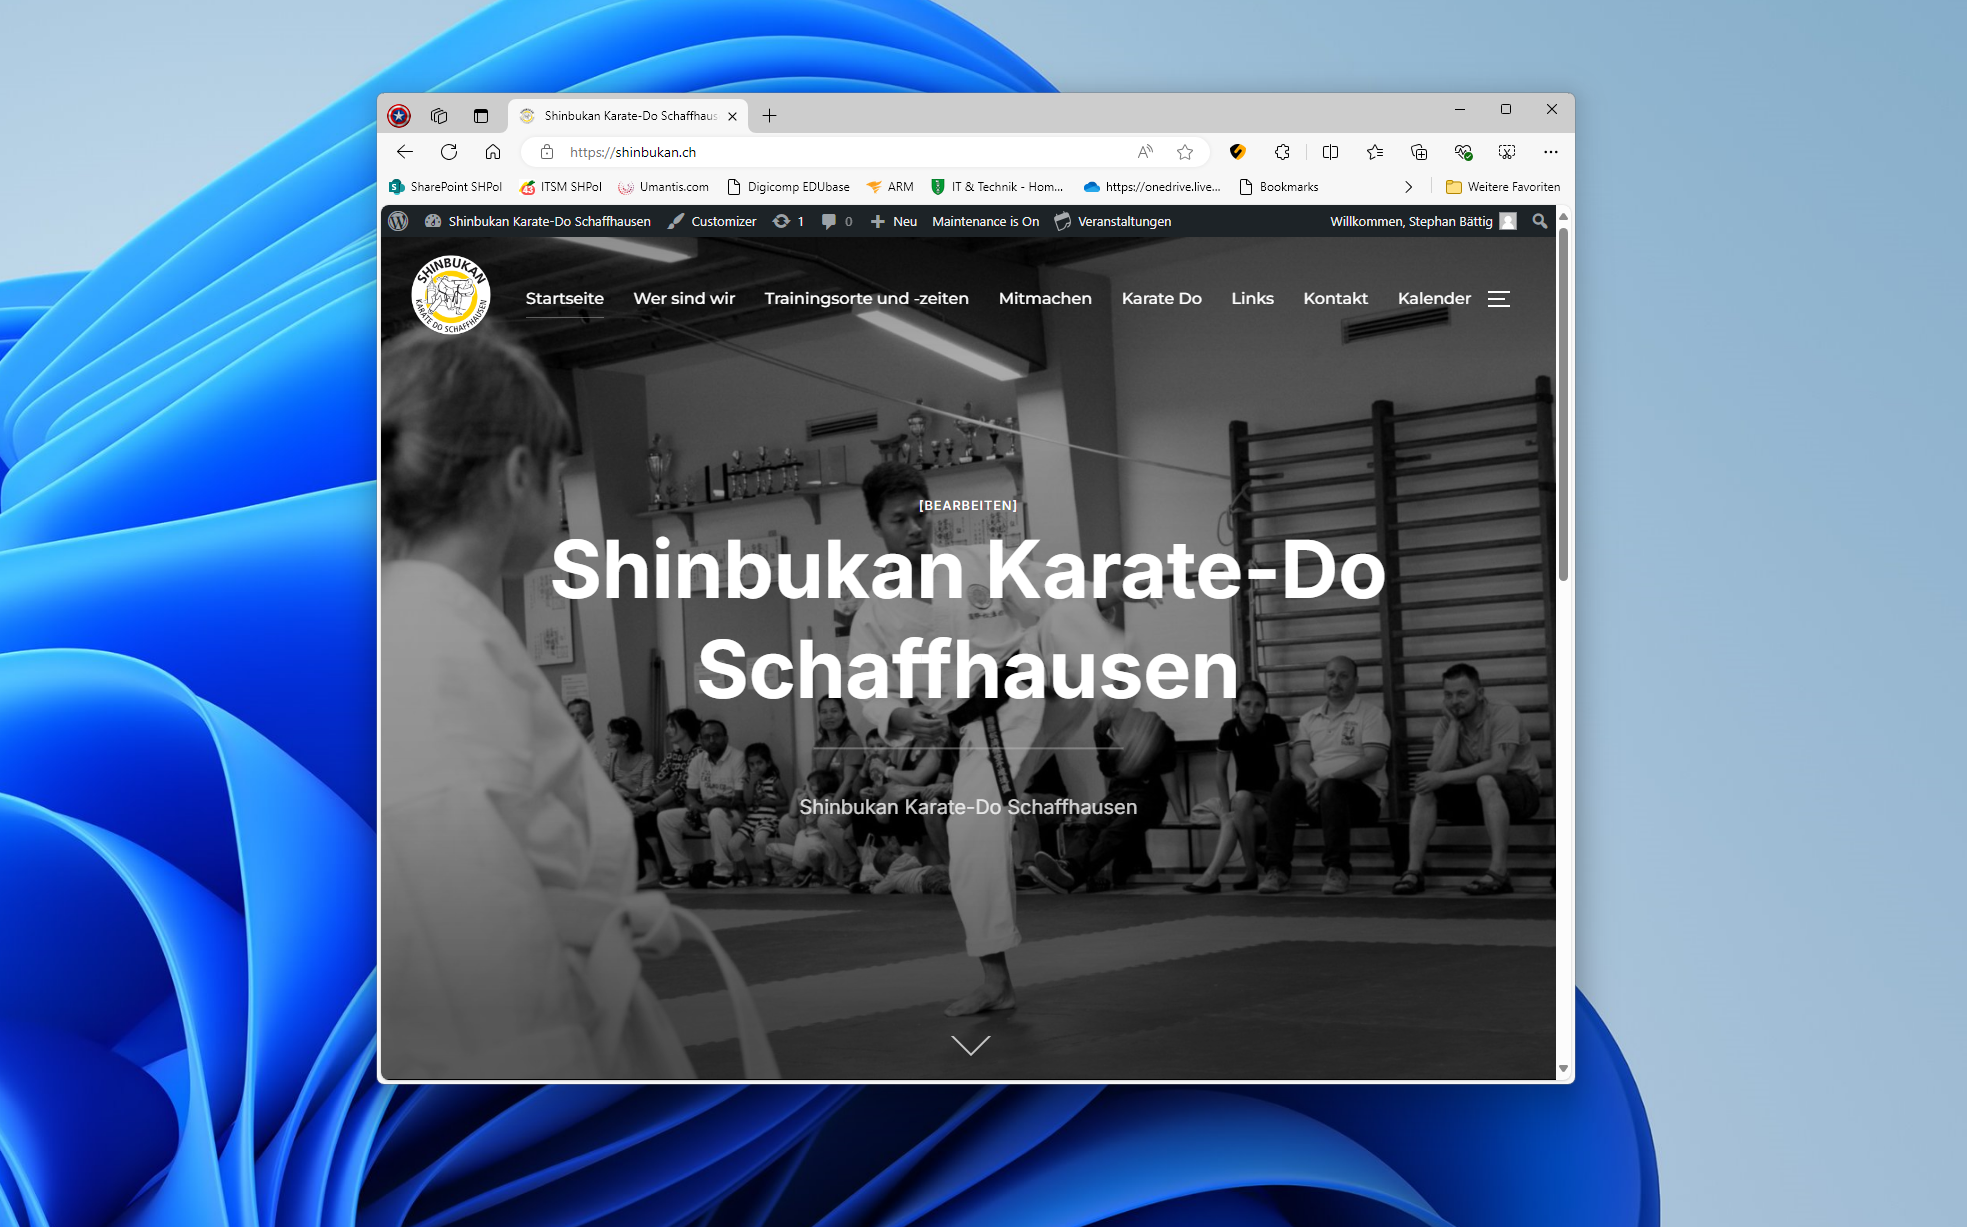
Task: Go back to previous page
Action: point(405,152)
